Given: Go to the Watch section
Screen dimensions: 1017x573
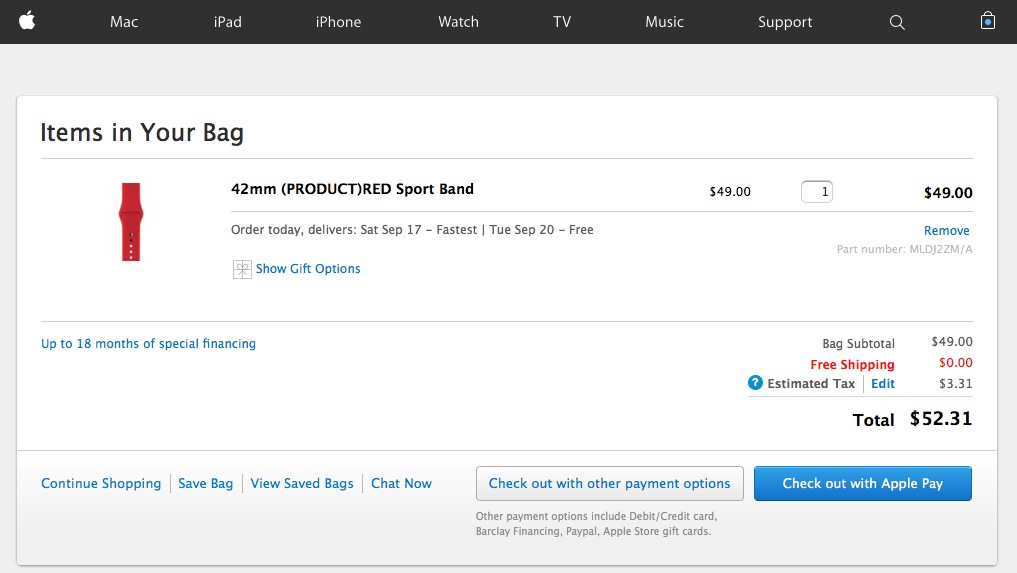Looking at the screenshot, I should click(458, 21).
